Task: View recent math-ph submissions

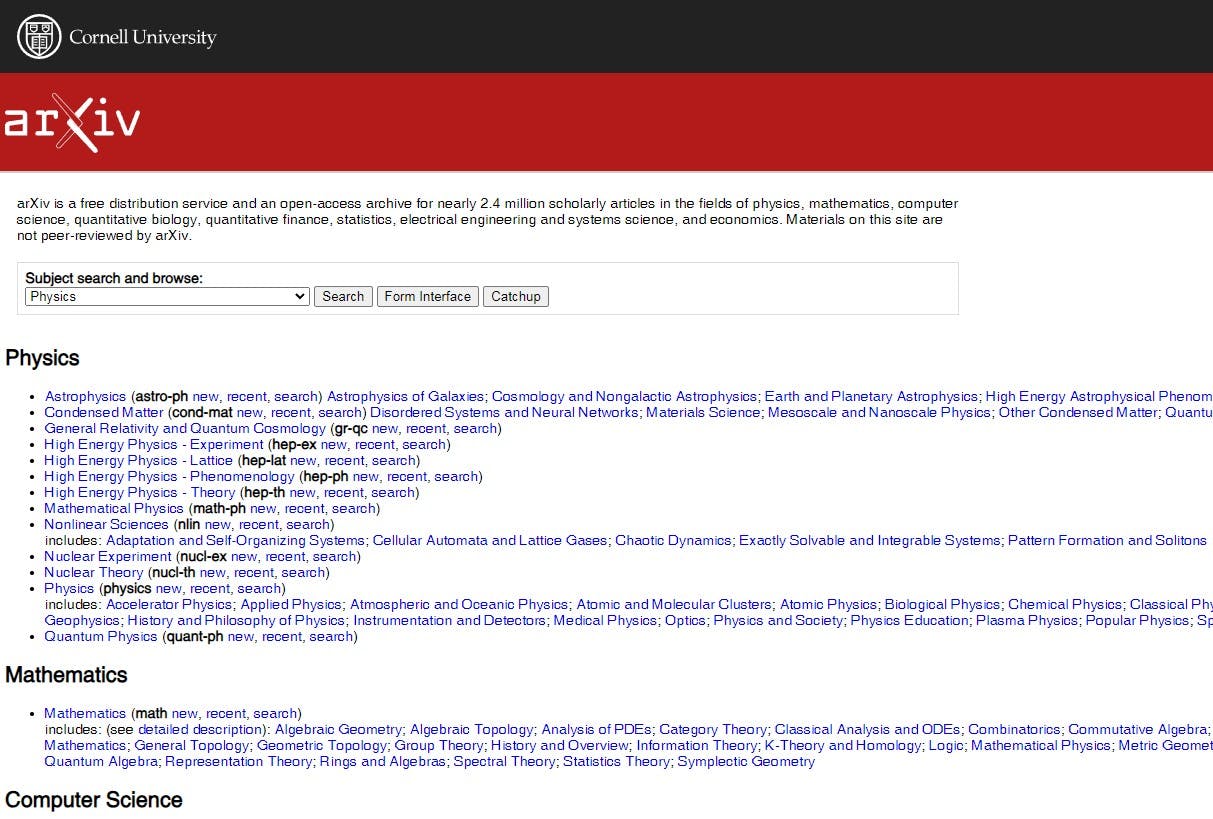Action: 305,509
